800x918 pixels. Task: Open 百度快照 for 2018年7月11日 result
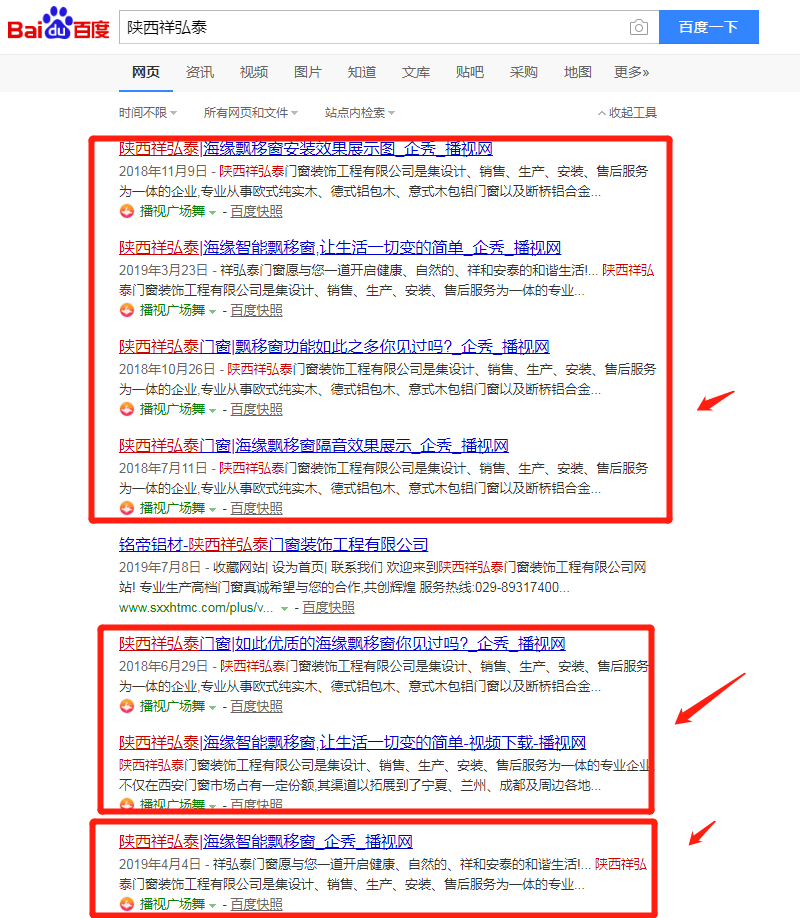[257, 508]
